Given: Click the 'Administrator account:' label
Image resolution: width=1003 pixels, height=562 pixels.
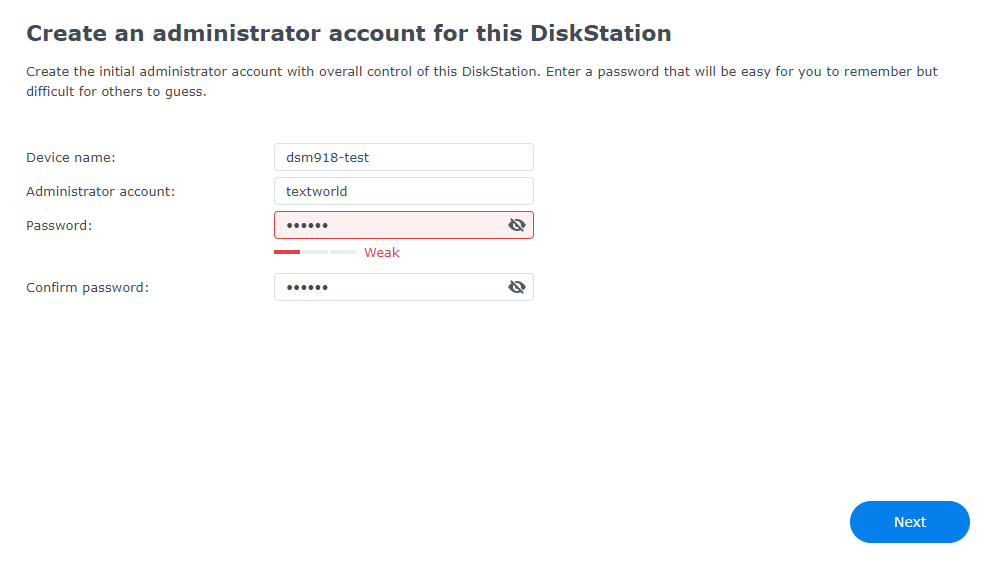Looking at the screenshot, I should coord(100,191).
